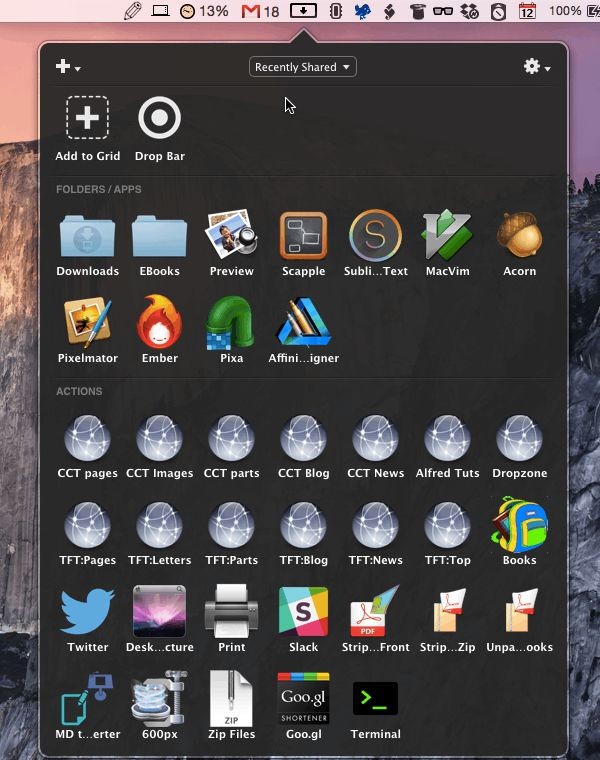Open the Gmail menu bar item
The width and height of the screenshot is (600, 760).
[x=260, y=11]
